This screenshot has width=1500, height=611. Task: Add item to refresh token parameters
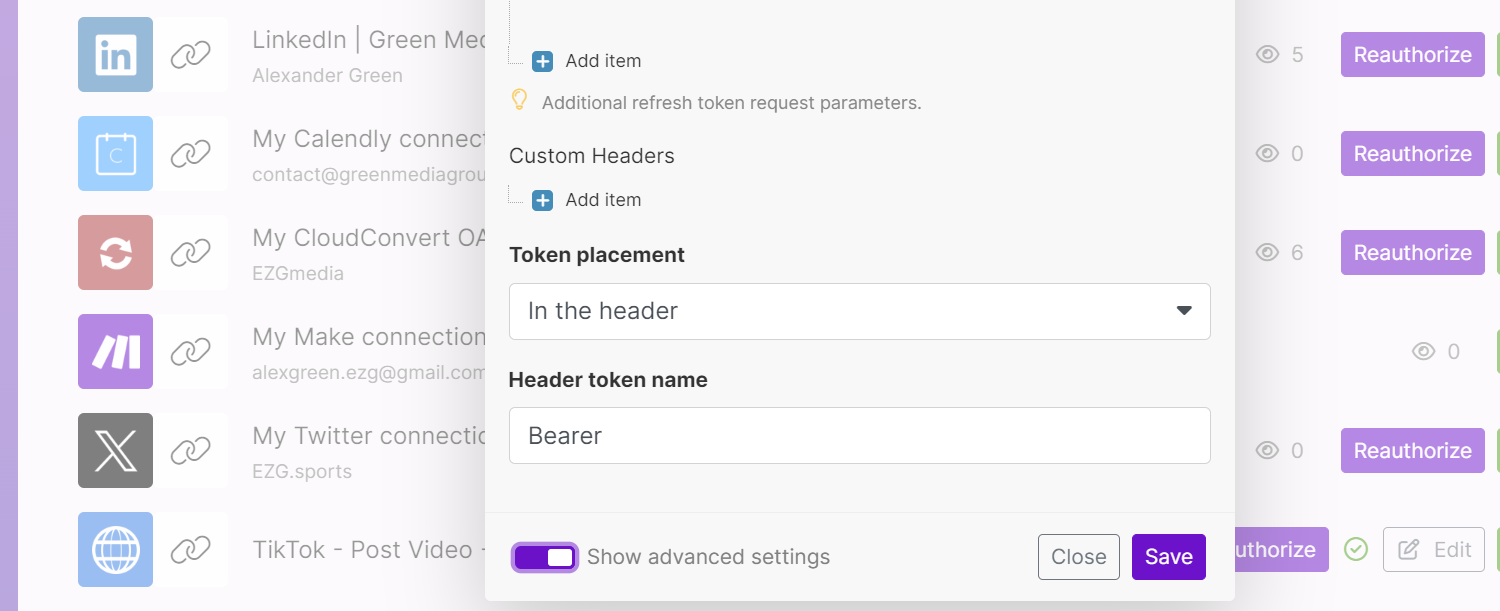click(588, 61)
